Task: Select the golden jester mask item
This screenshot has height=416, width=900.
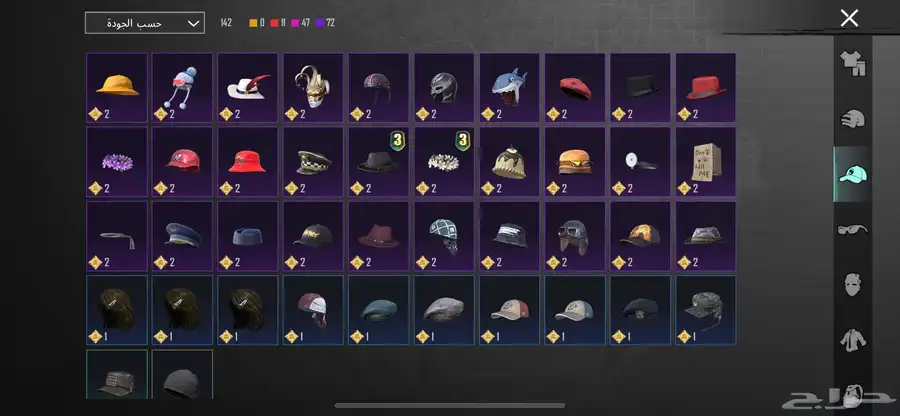Action: (x=313, y=88)
